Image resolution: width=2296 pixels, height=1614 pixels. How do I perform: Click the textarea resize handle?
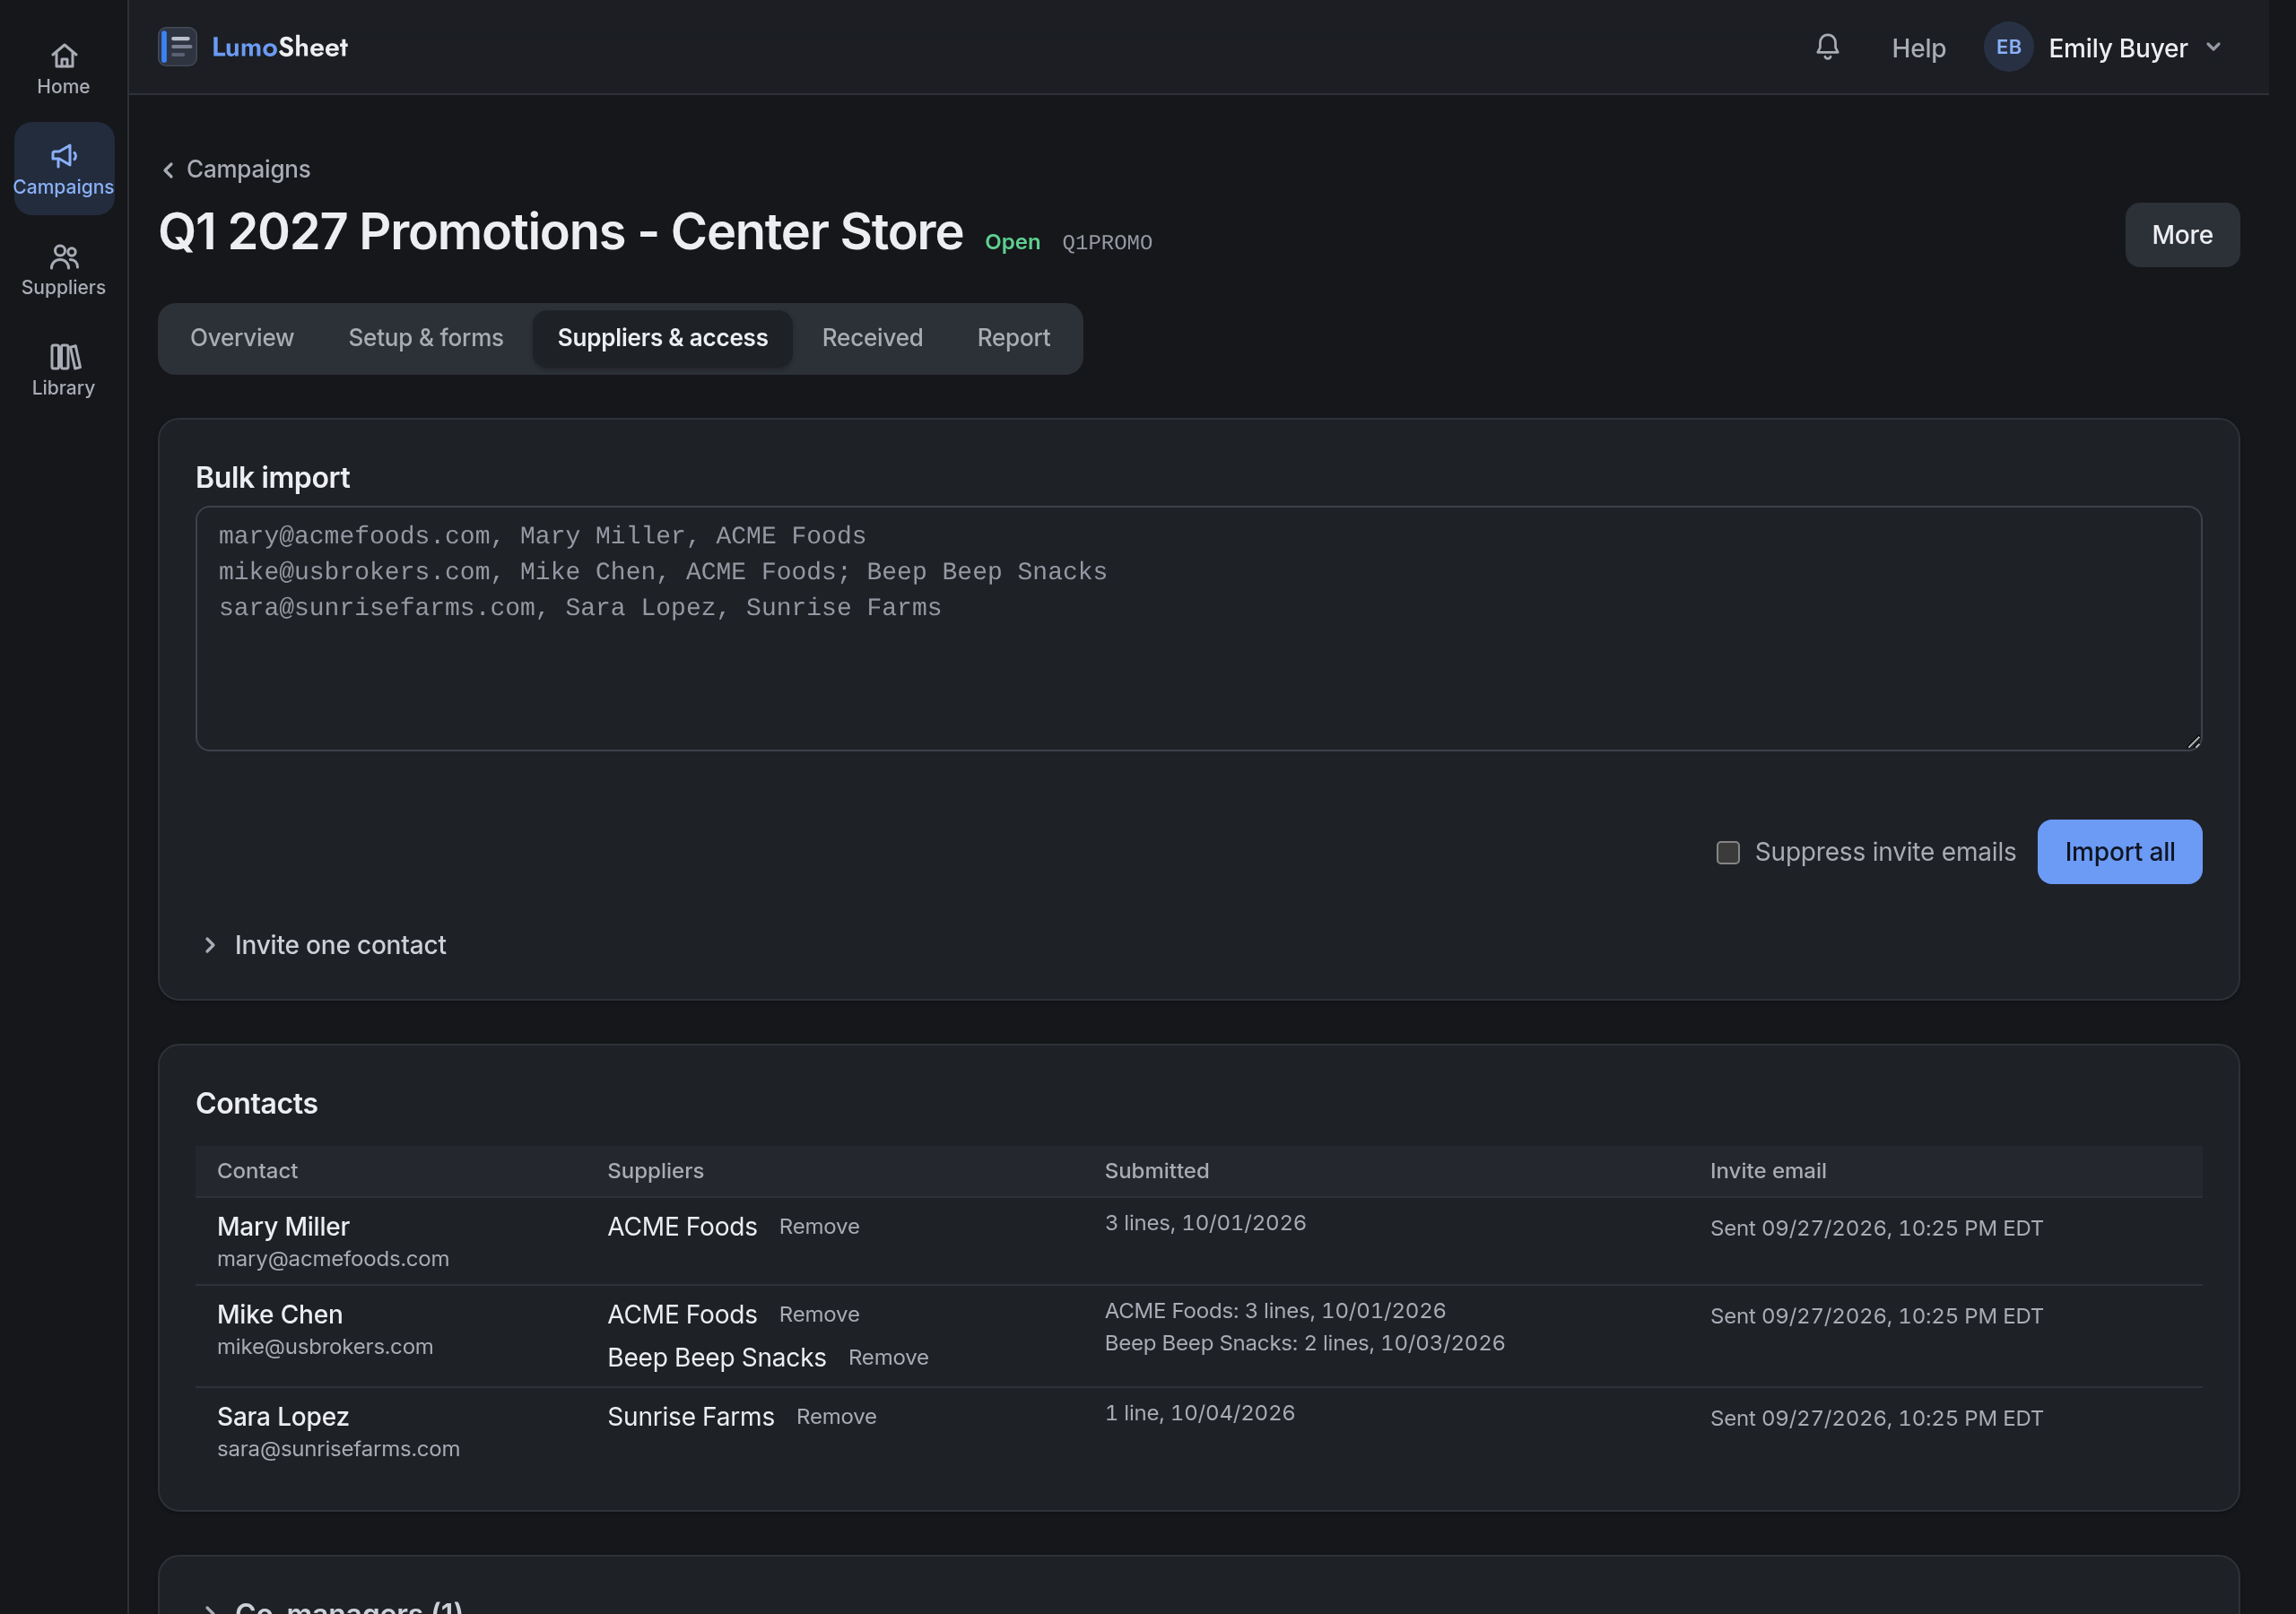[x=2193, y=742]
